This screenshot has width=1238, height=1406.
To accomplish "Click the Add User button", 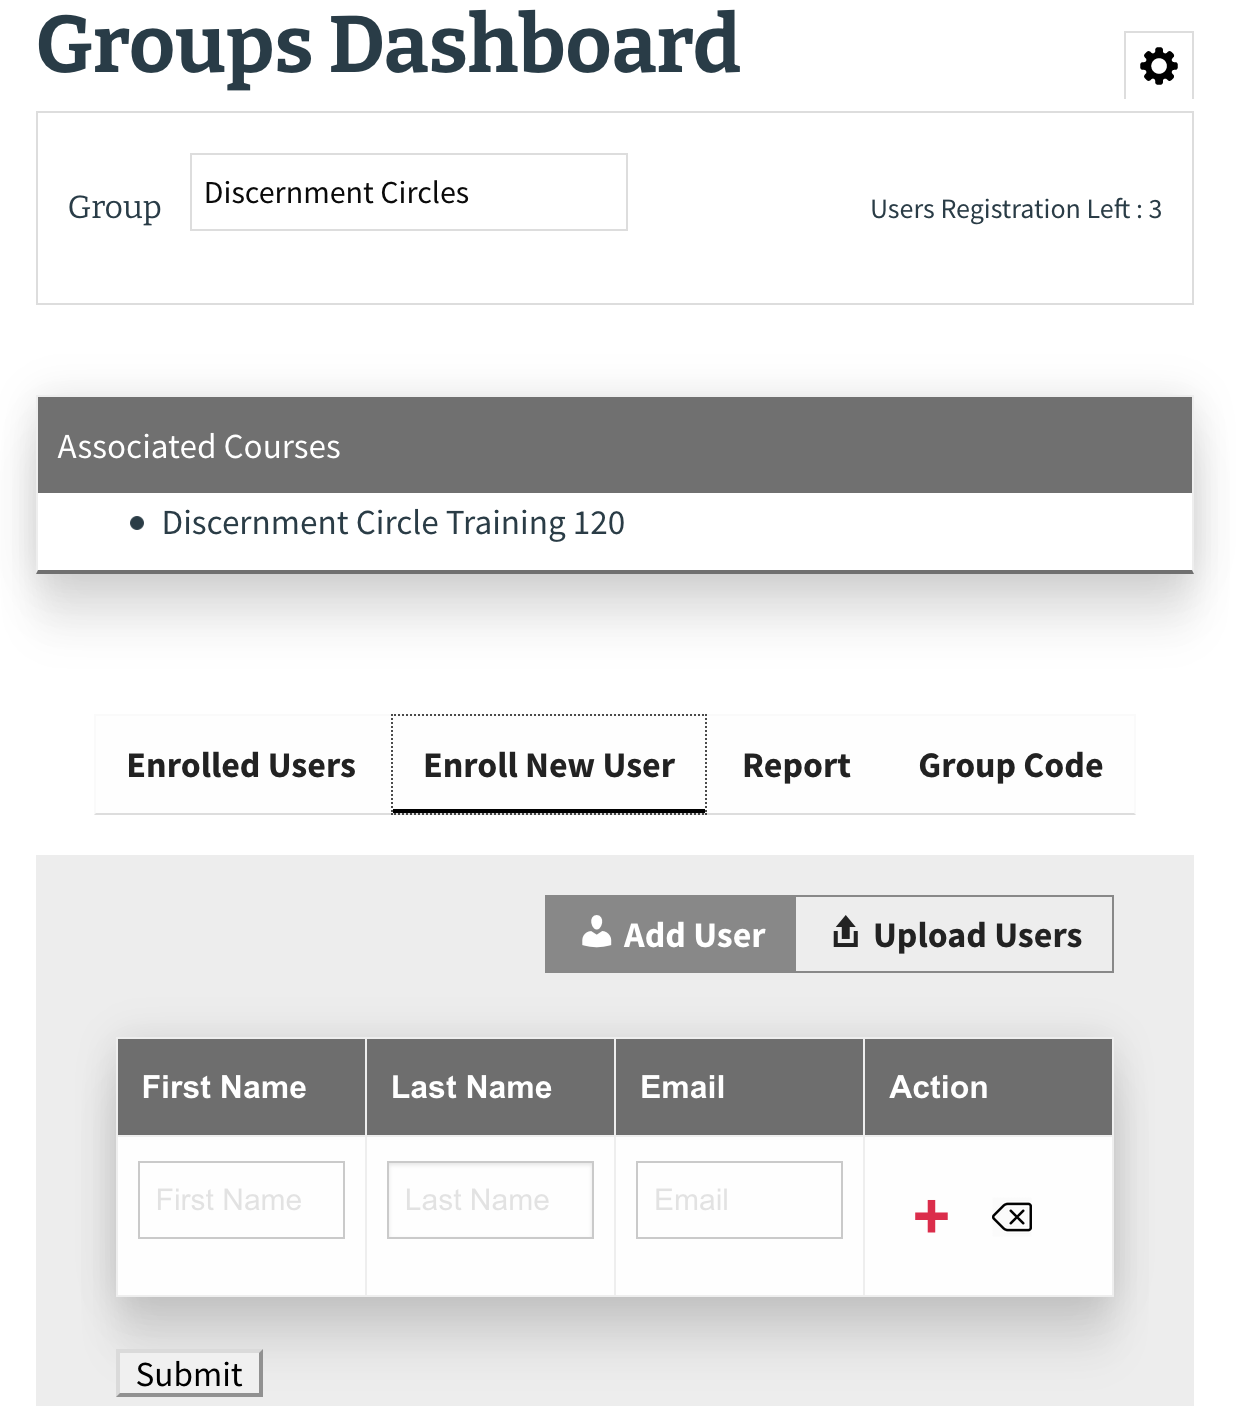I will coord(669,933).
